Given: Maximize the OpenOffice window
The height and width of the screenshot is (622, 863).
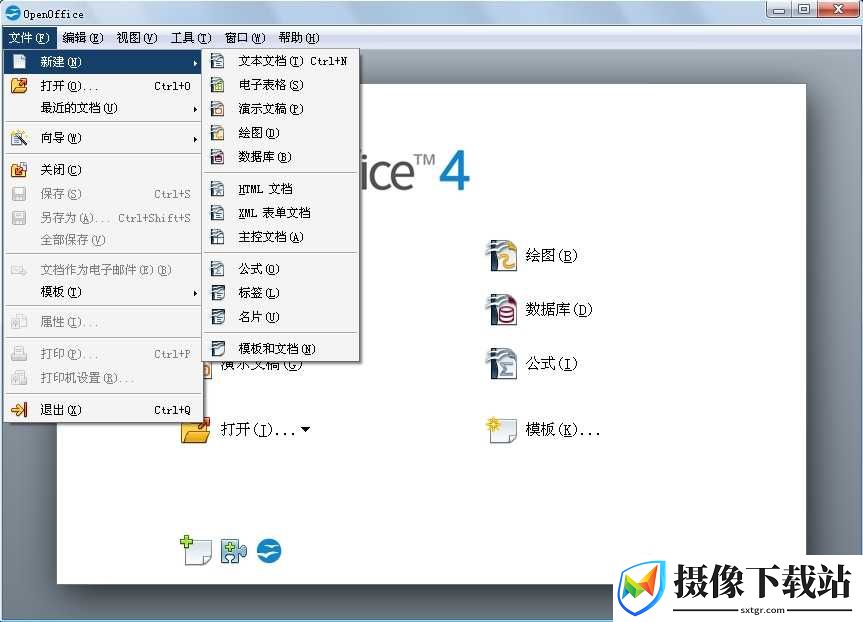Looking at the screenshot, I should (x=805, y=10).
